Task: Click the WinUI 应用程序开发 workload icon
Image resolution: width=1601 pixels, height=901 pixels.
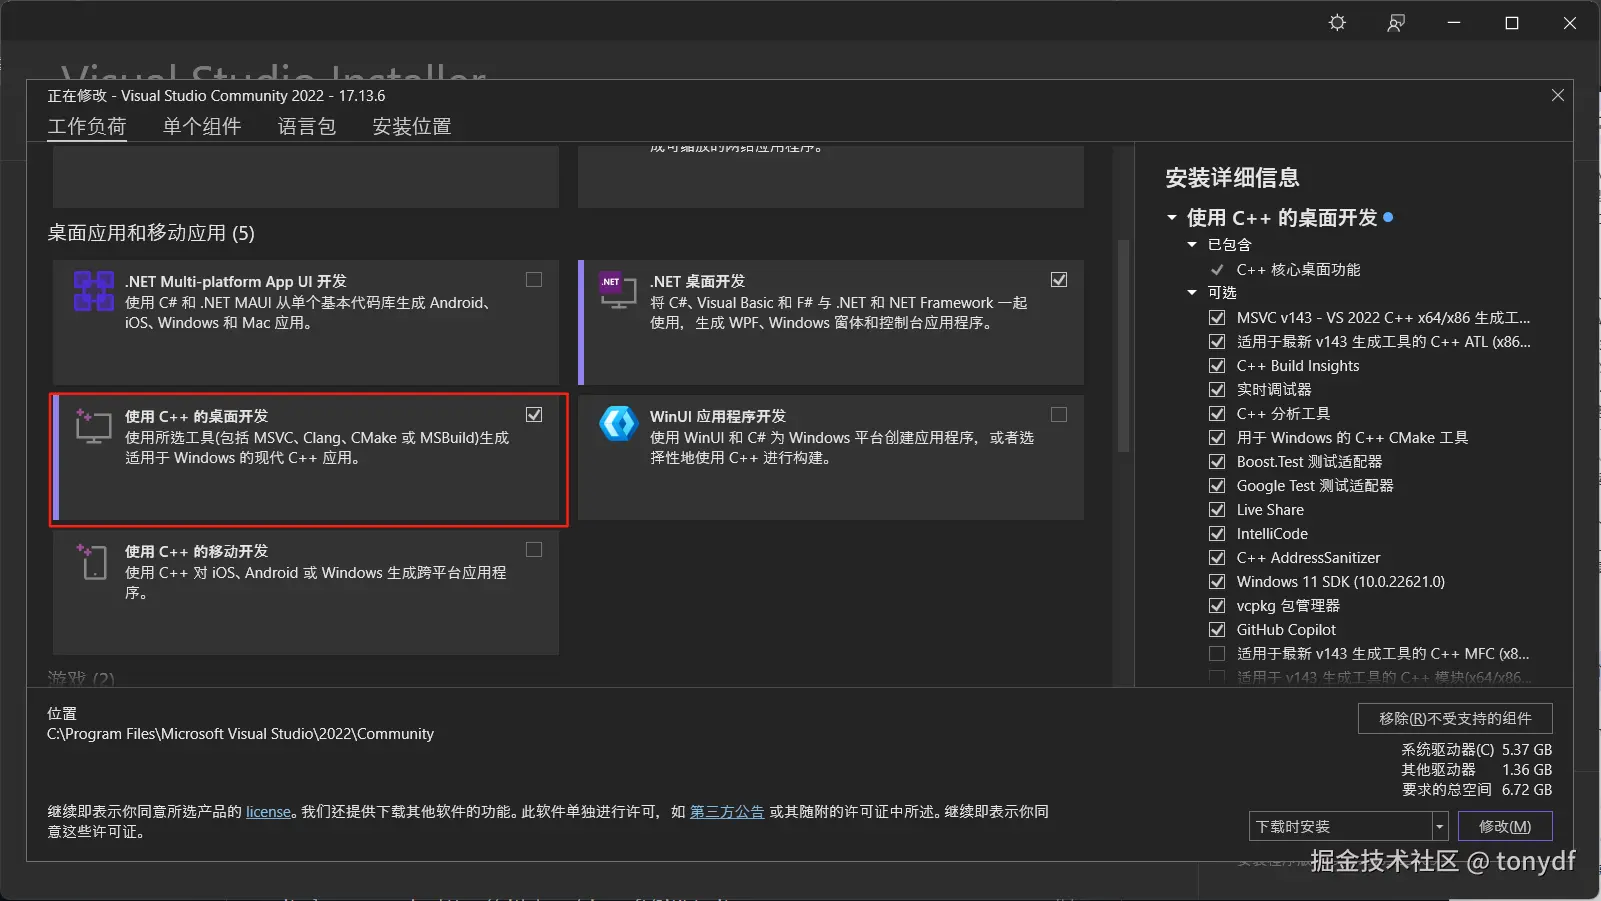Action: coord(618,424)
